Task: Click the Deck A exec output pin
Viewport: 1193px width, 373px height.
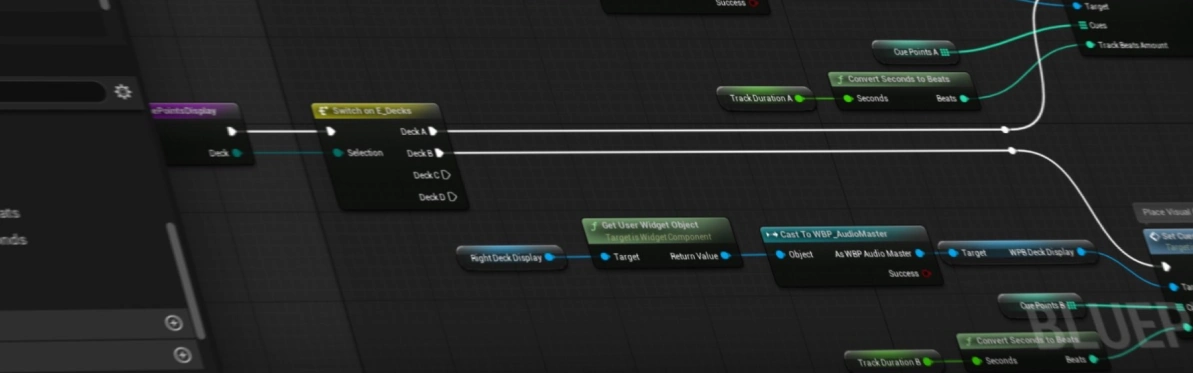Action: pyautogui.click(x=433, y=132)
